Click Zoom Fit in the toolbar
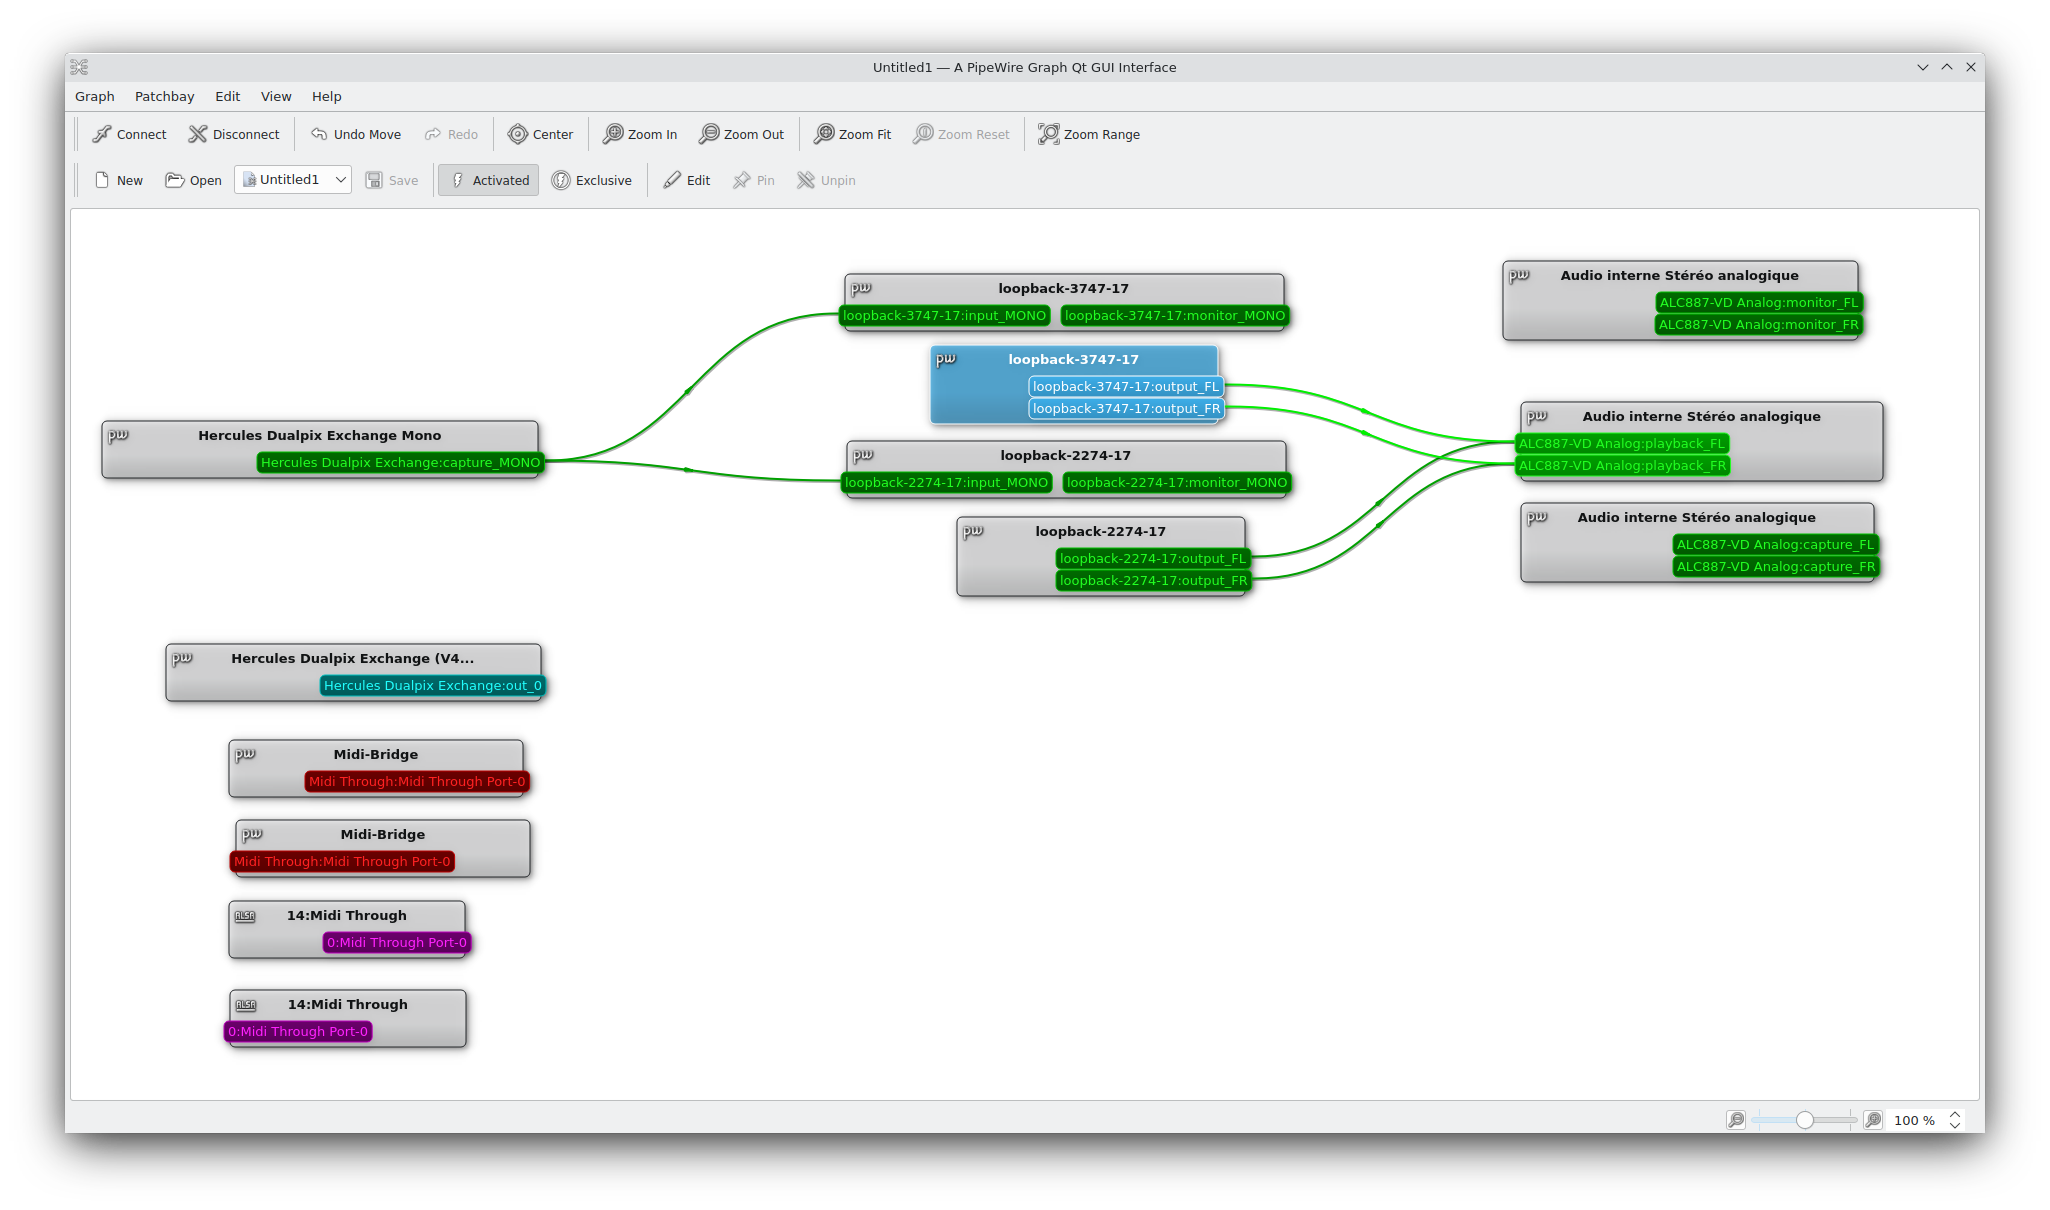This screenshot has height=1210, width=2050. coord(853,134)
